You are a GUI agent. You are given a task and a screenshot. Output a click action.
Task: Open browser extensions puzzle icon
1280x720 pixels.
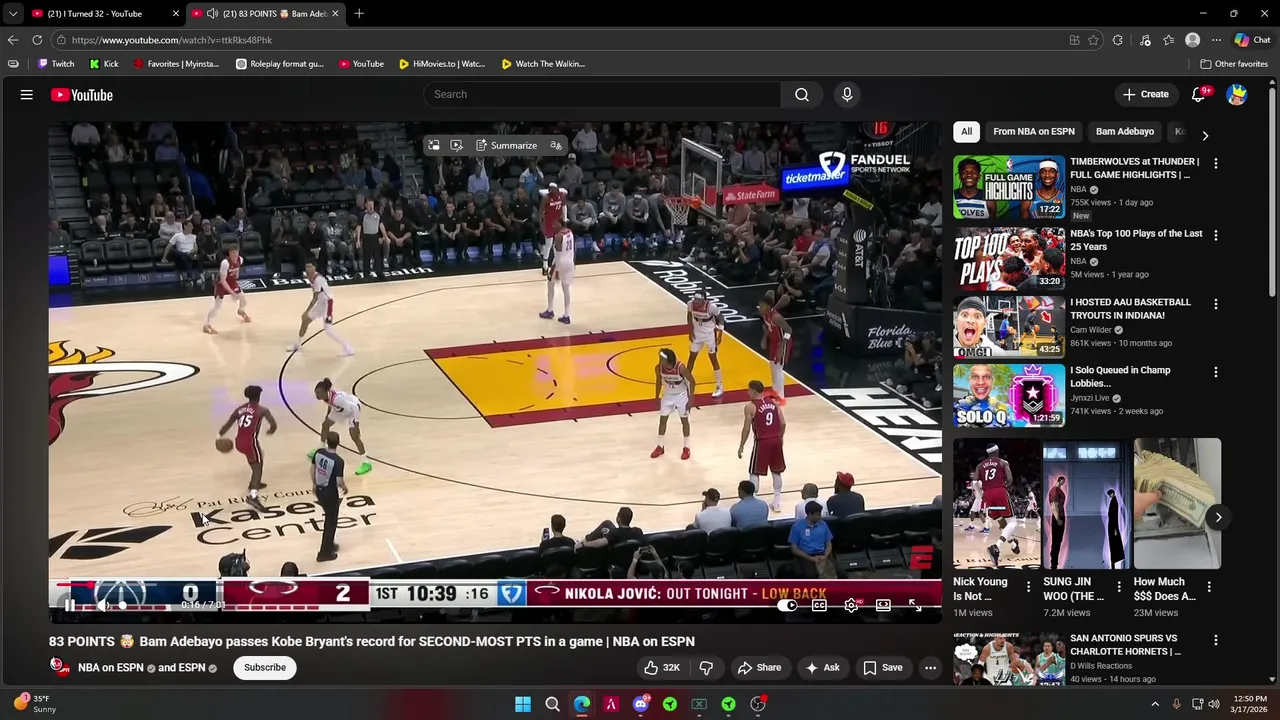1118,40
